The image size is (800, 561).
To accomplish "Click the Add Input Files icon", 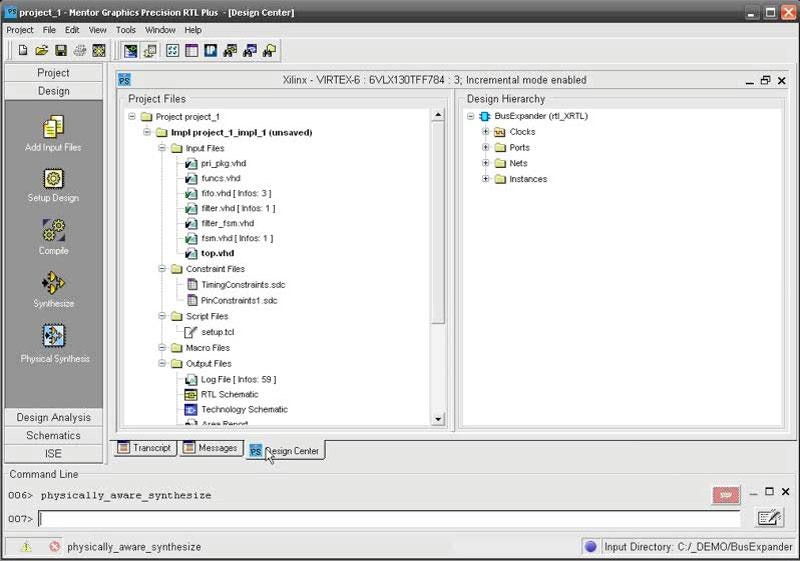I will 53,127.
